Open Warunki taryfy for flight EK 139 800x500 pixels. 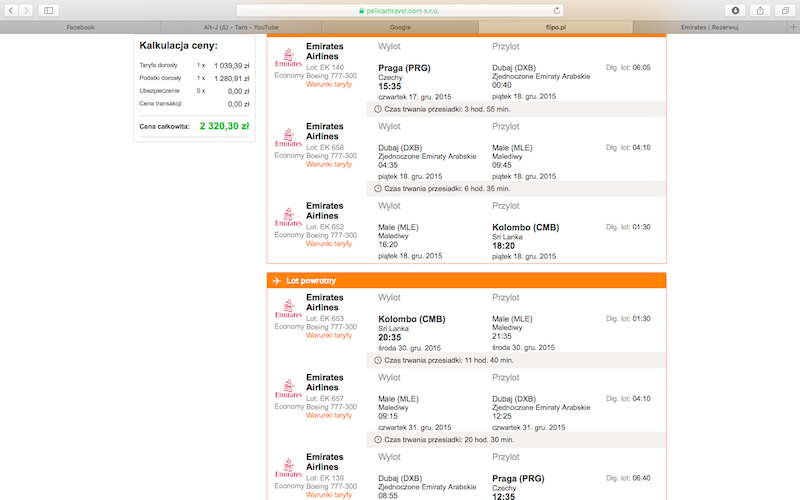tap(329, 494)
